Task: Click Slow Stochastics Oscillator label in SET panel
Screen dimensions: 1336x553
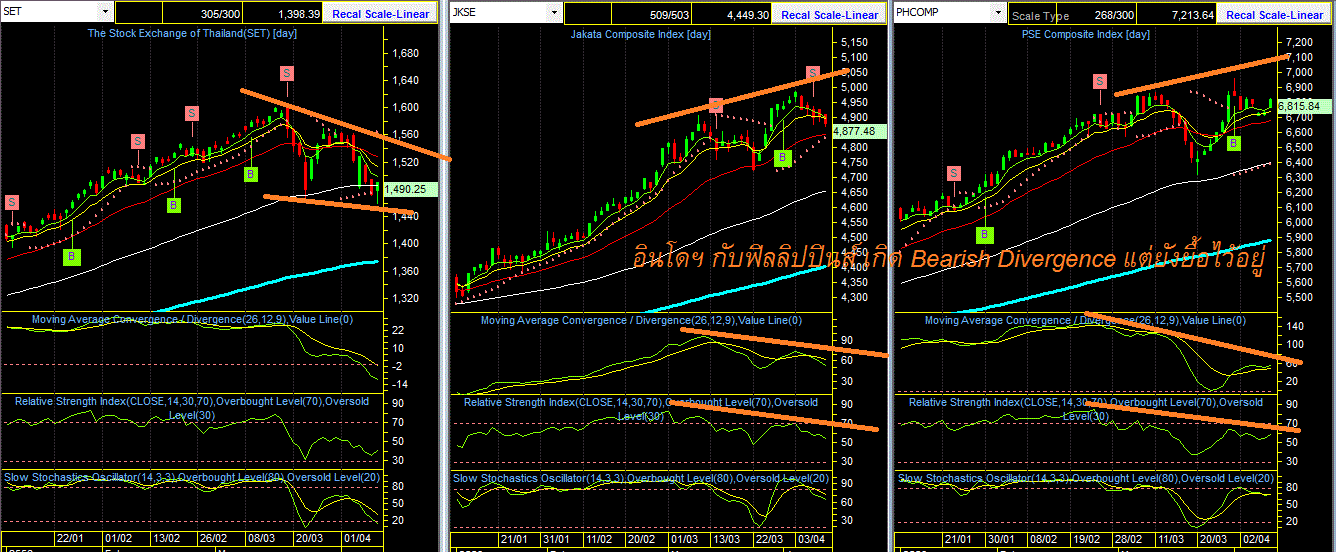Action: coord(190,478)
